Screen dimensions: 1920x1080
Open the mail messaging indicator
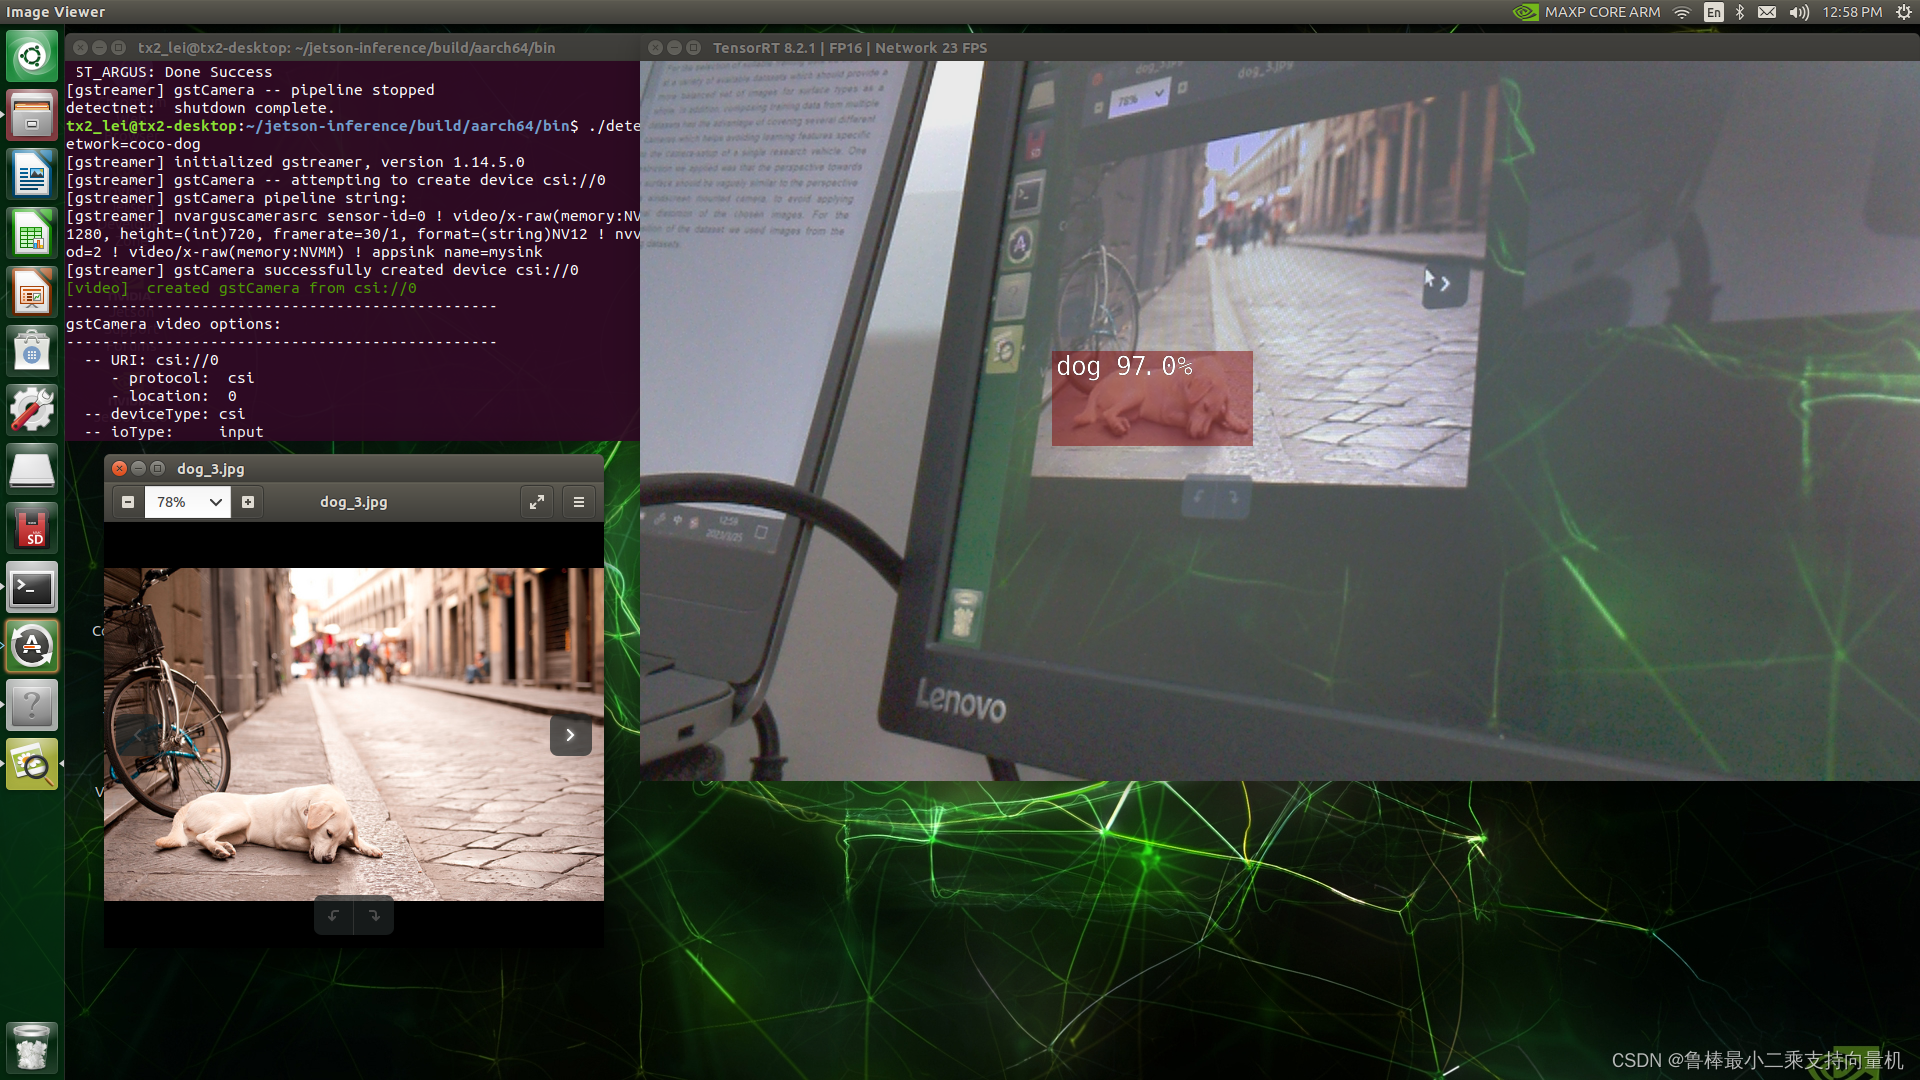(x=1767, y=12)
